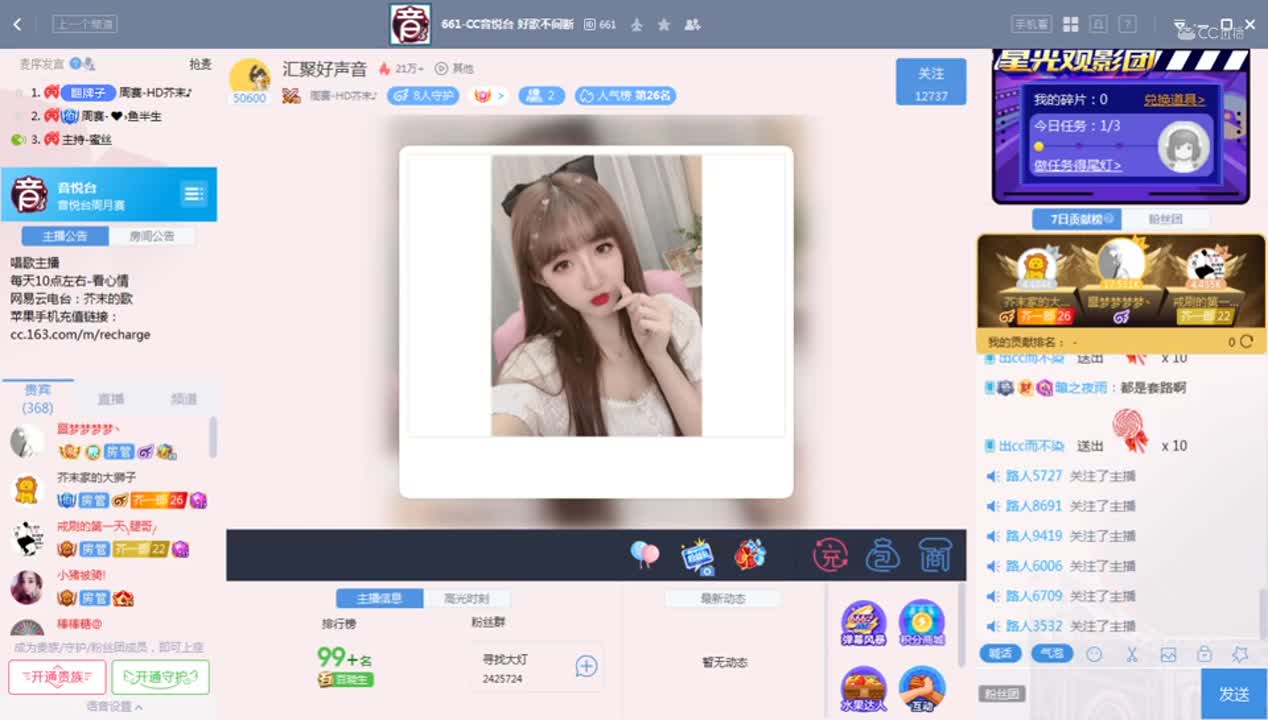Open the 商 shop icon
The height and width of the screenshot is (720, 1268).
click(x=934, y=555)
